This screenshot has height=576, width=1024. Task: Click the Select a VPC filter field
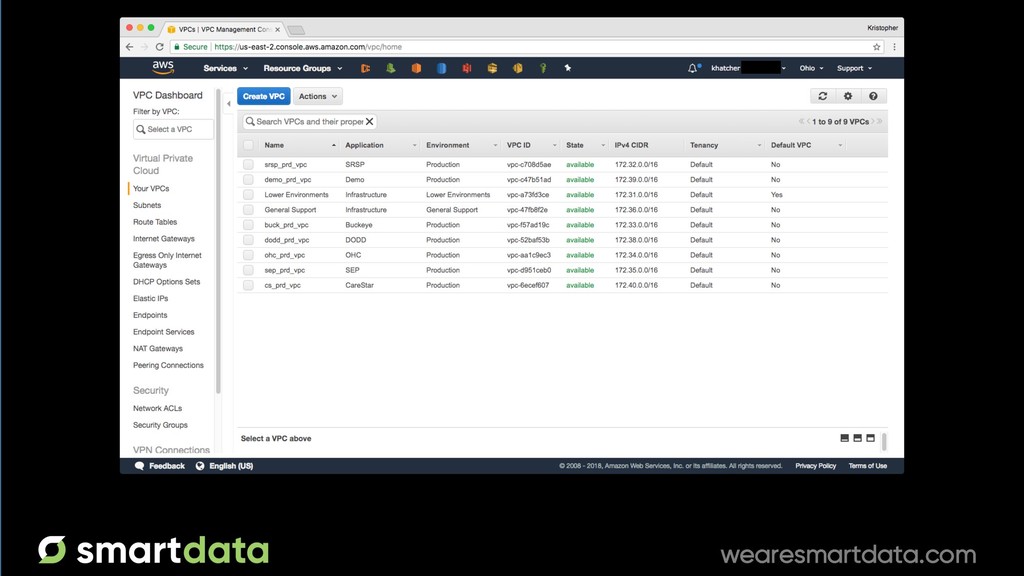coord(173,129)
